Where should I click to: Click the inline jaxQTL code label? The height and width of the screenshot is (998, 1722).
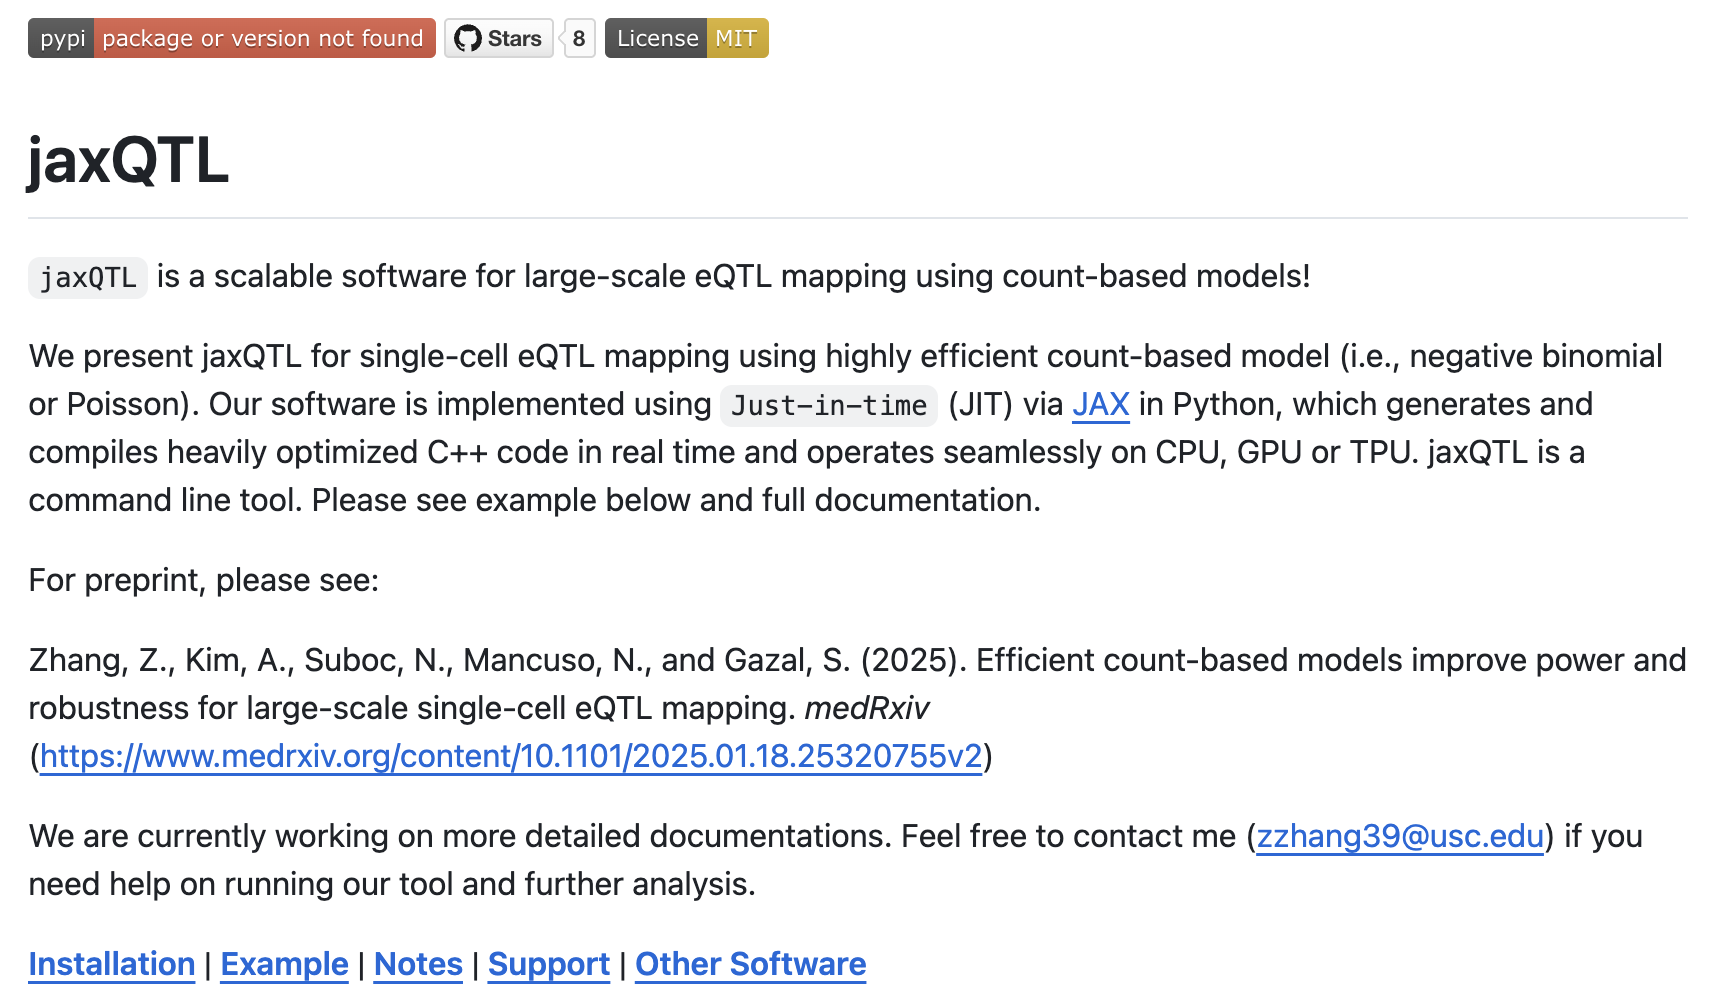point(88,277)
